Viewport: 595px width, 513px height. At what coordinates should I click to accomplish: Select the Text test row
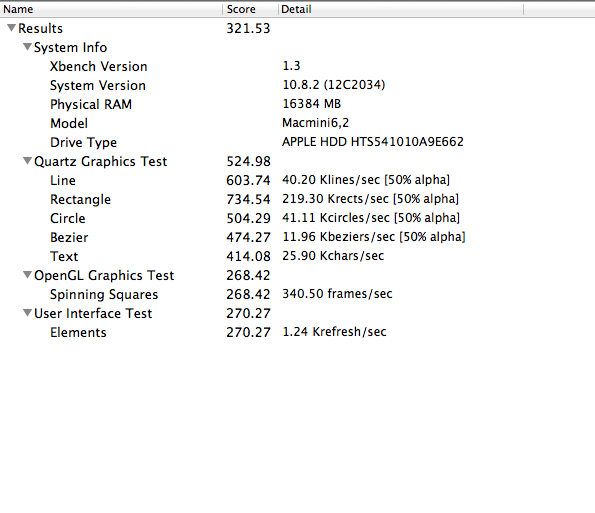pos(298,256)
